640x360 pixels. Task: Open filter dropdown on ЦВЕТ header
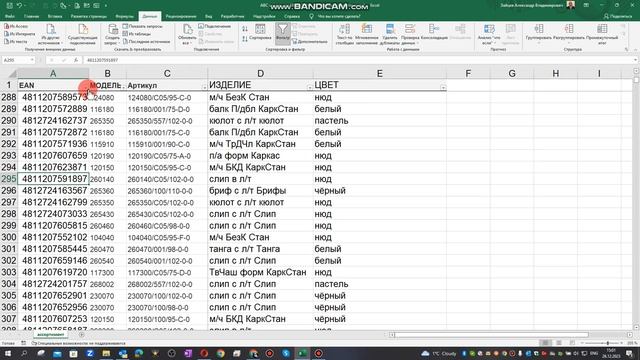click(443, 87)
